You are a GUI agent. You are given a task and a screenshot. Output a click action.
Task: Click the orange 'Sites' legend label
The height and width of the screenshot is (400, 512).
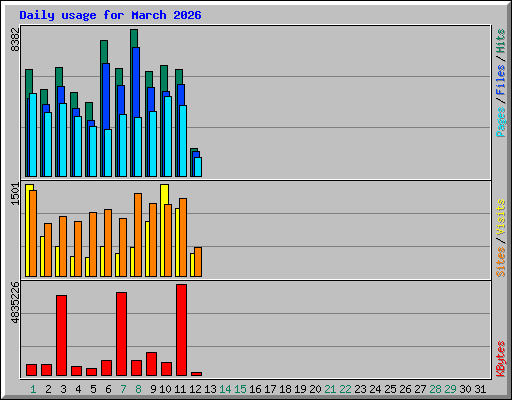tap(501, 262)
